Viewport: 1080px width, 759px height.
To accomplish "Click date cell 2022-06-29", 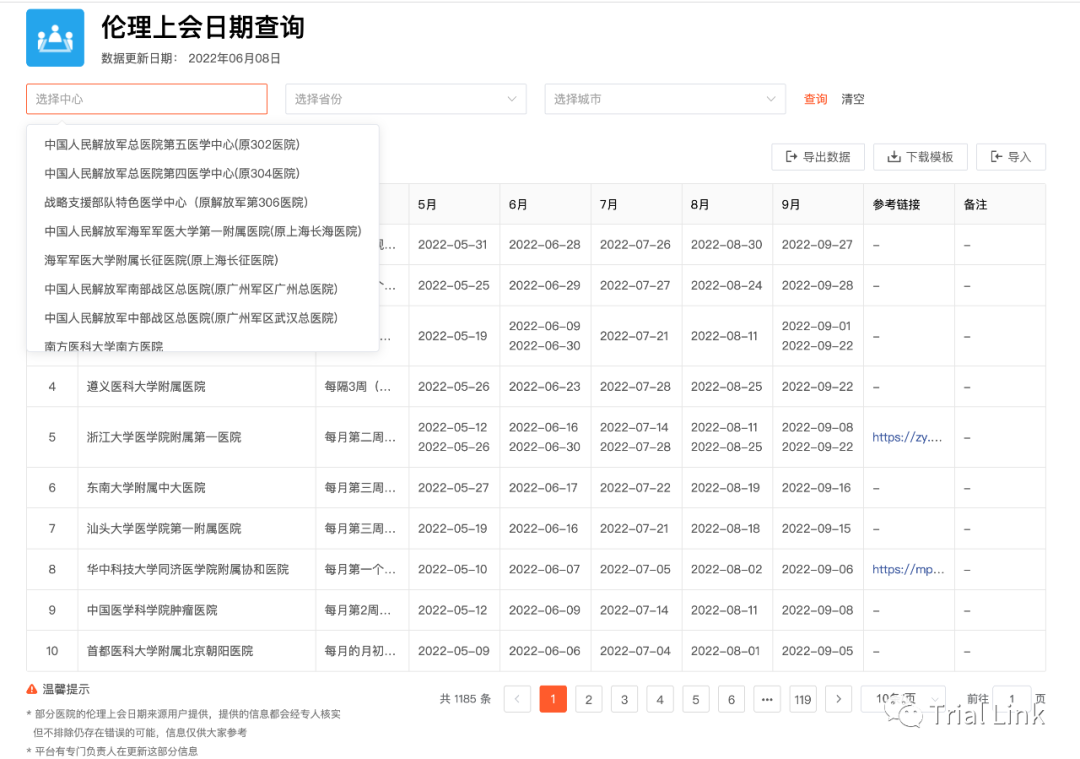I will click(x=544, y=286).
